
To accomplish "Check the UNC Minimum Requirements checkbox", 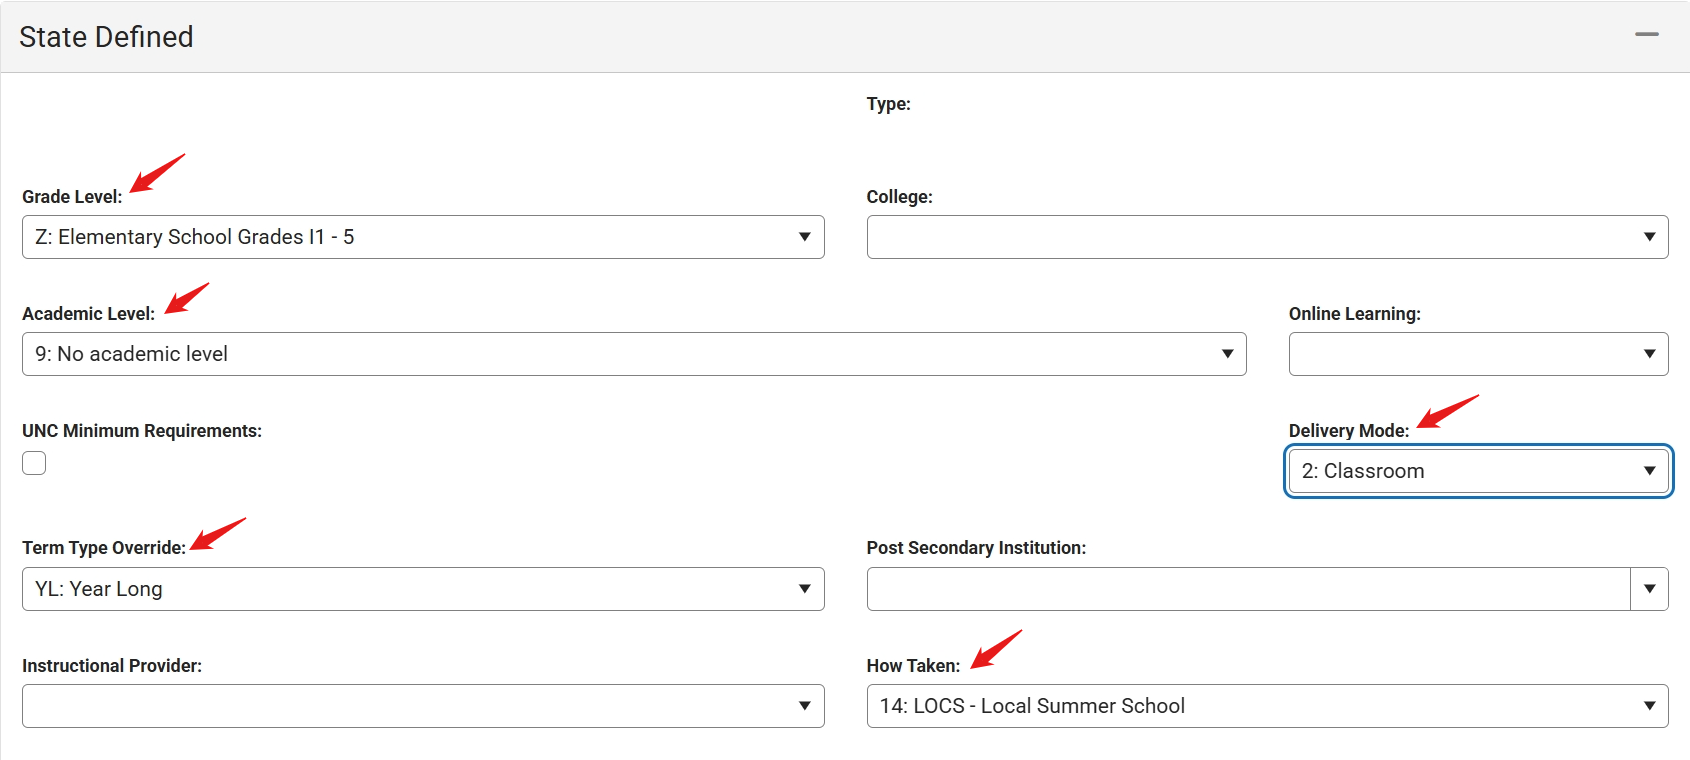I will tap(34, 463).
